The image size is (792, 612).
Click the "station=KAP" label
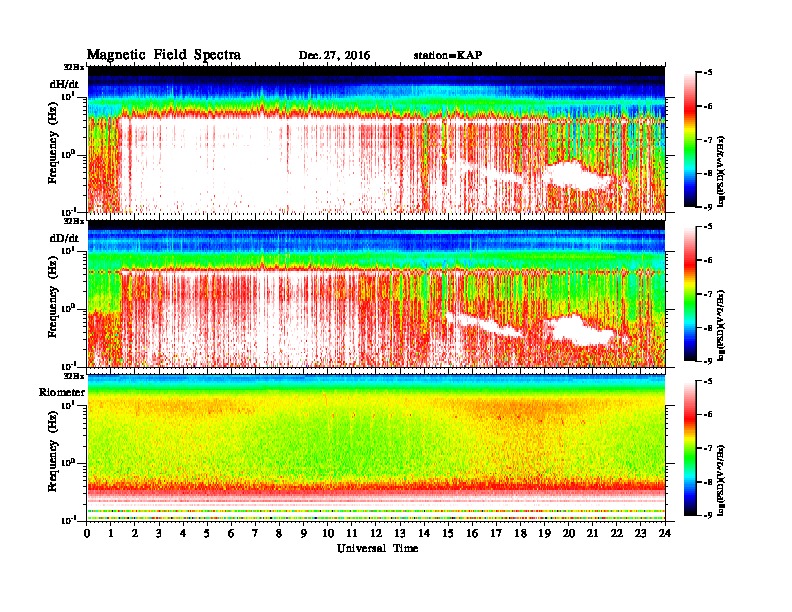[448, 55]
